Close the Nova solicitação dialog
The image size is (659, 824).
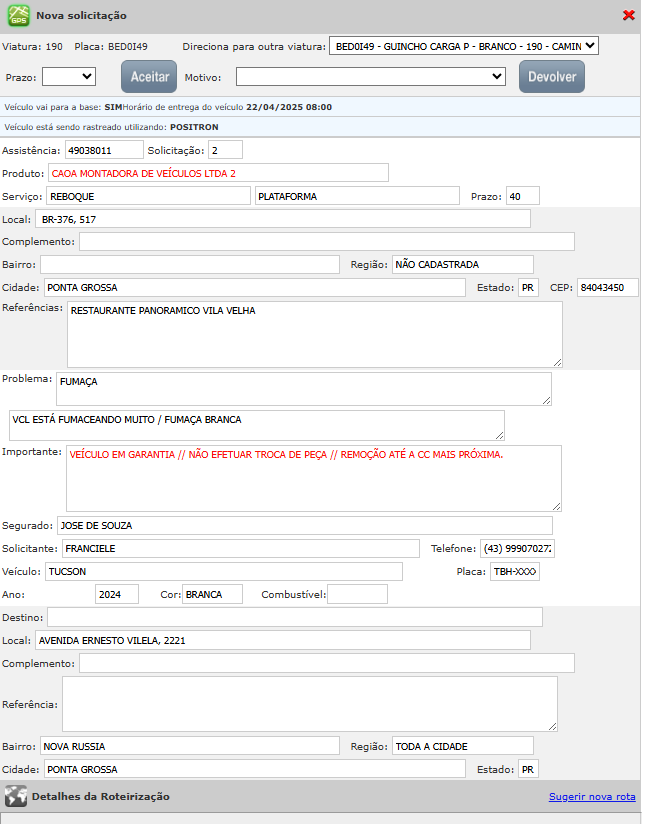click(629, 15)
